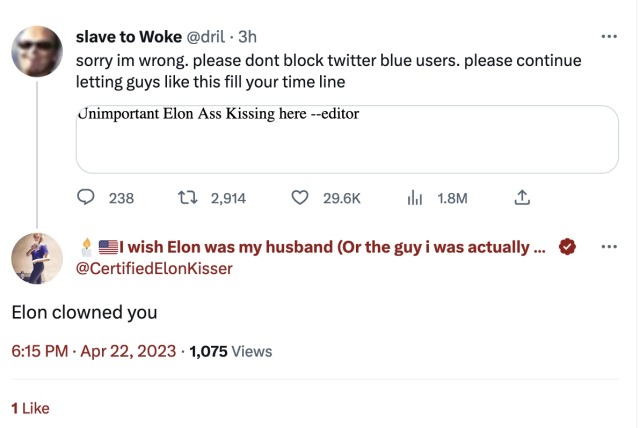This screenshot has height=428, width=640.
Task: View the "1 Like" list
Action: coord(30,408)
